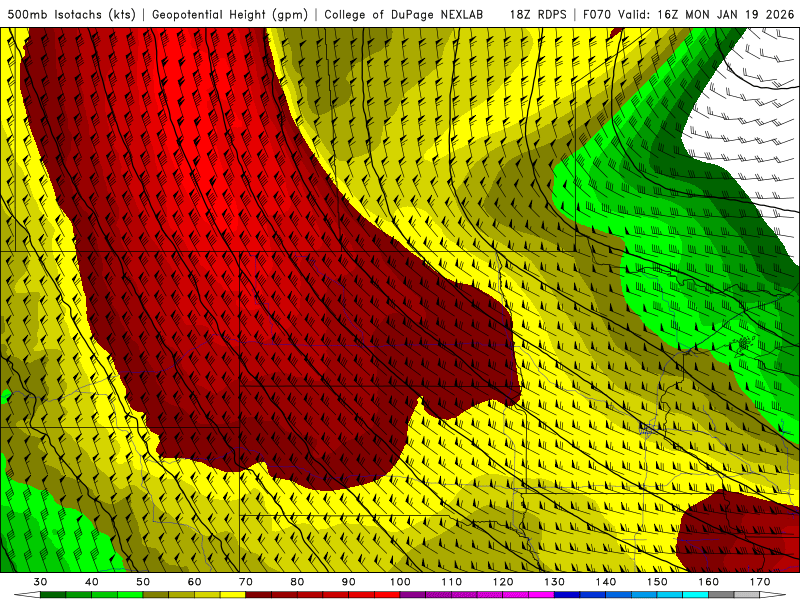This screenshot has width=800, height=600.
Task: Click the 60 value on the color scale
Action: click(x=194, y=582)
